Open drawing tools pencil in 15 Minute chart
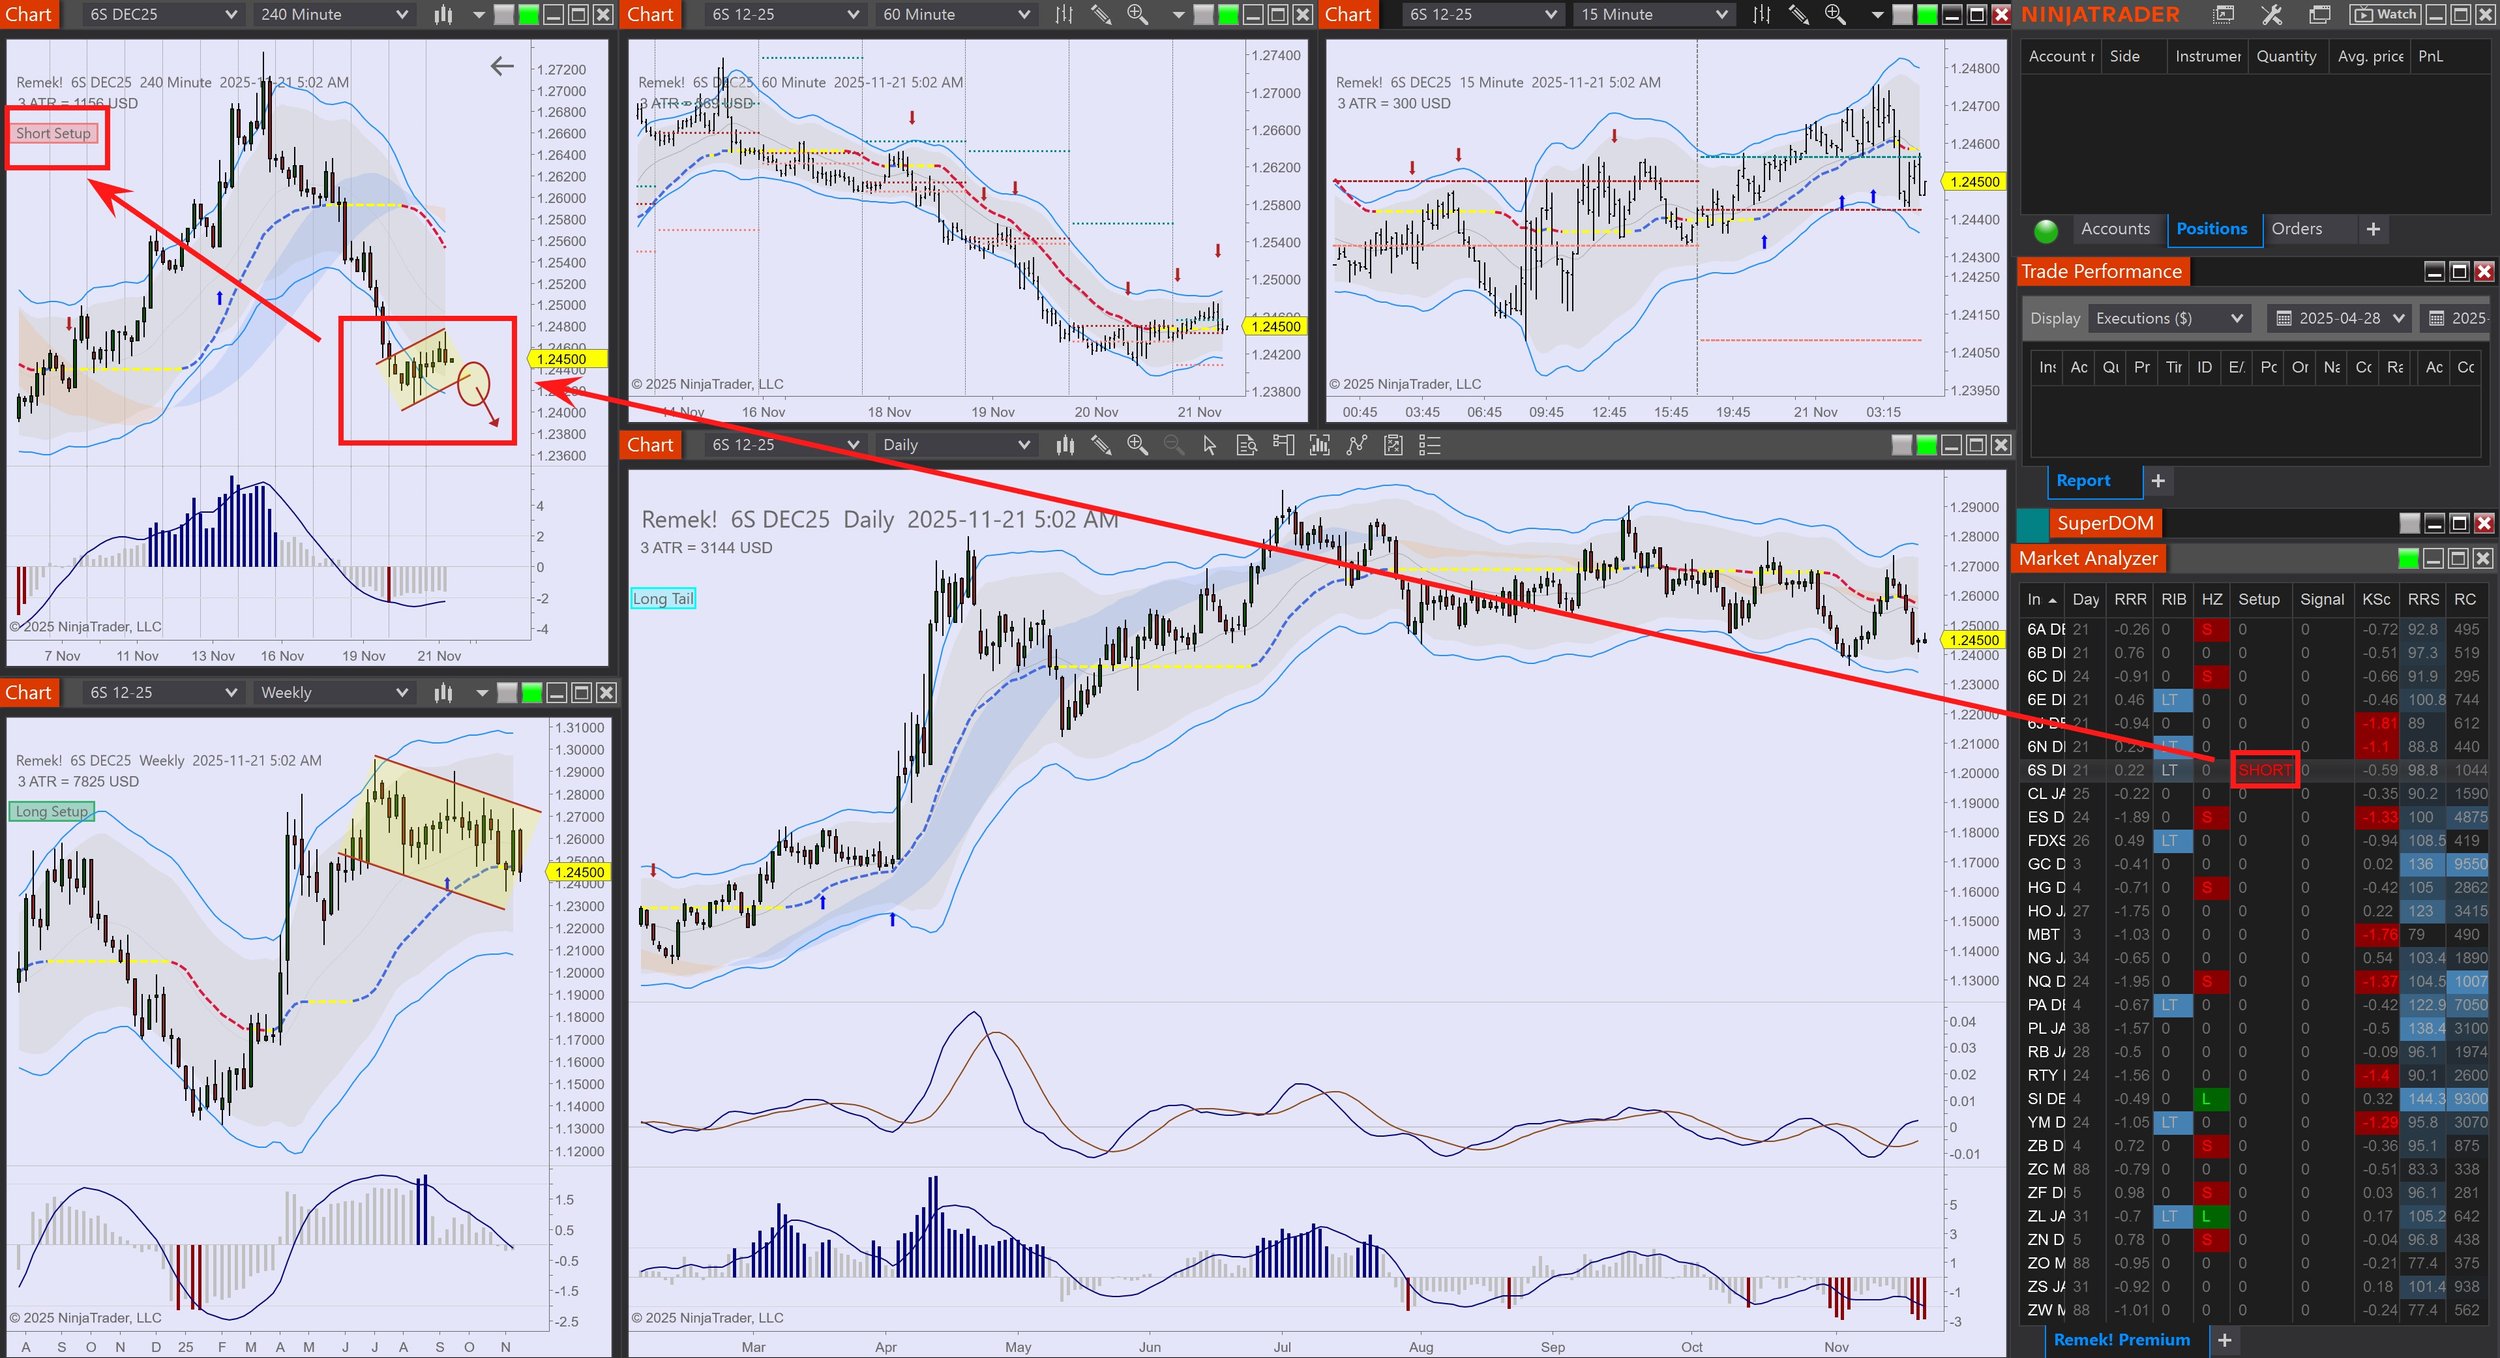This screenshot has height=1358, width=2500. pyautogui.click(x=1798, y=15)
